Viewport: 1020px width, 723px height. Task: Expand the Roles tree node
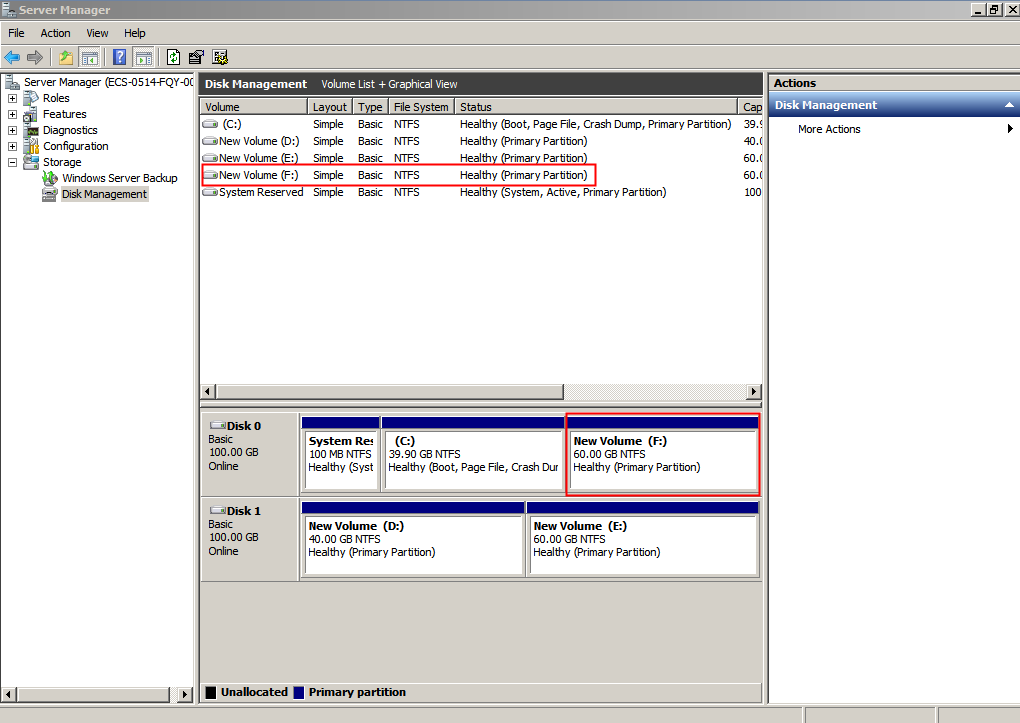pos(12,98)
